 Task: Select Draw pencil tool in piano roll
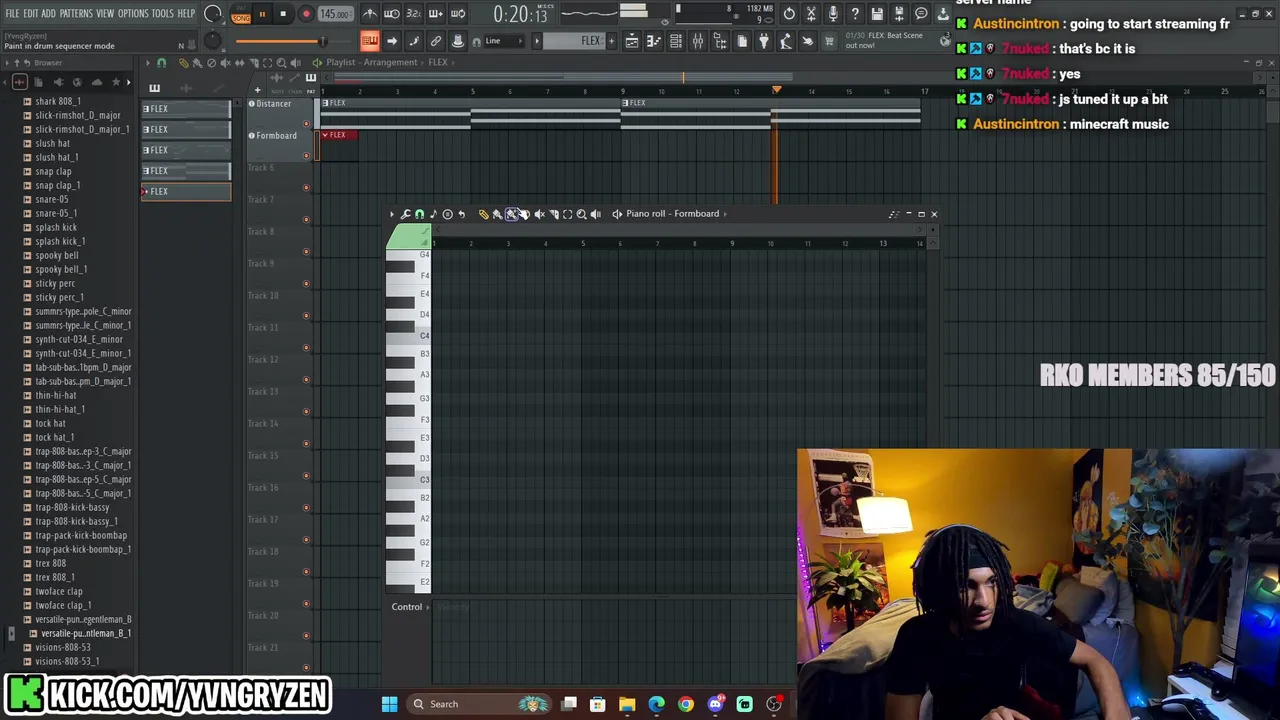click(x=483, y=214)
